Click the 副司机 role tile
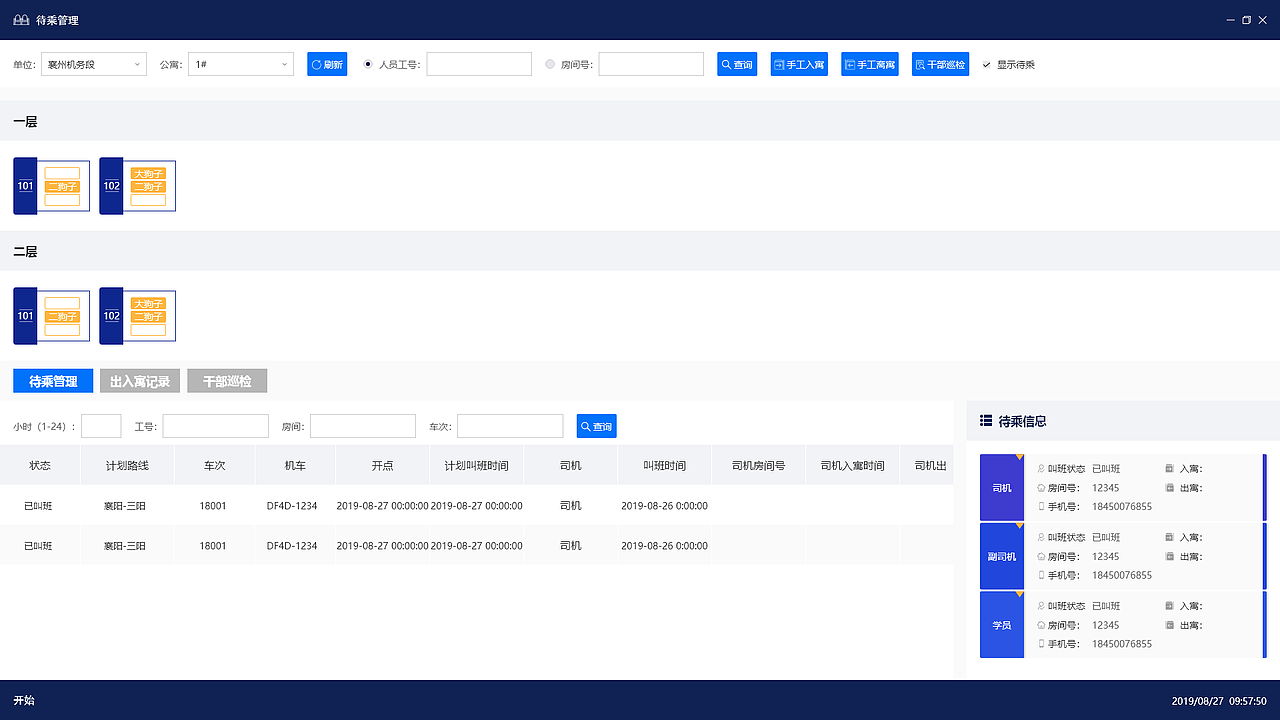This screenshot has width=1280, height=720. point(1002,556)
